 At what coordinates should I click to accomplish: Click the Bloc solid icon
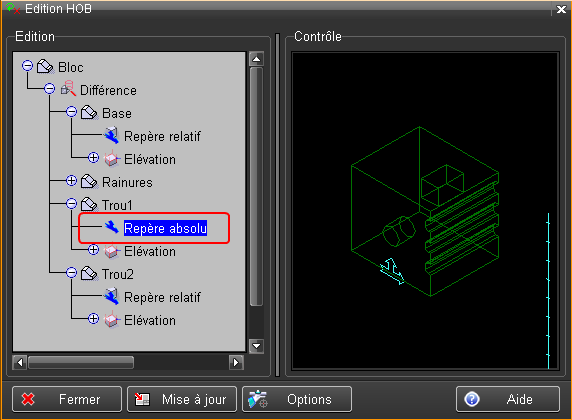tap(45, 67)
